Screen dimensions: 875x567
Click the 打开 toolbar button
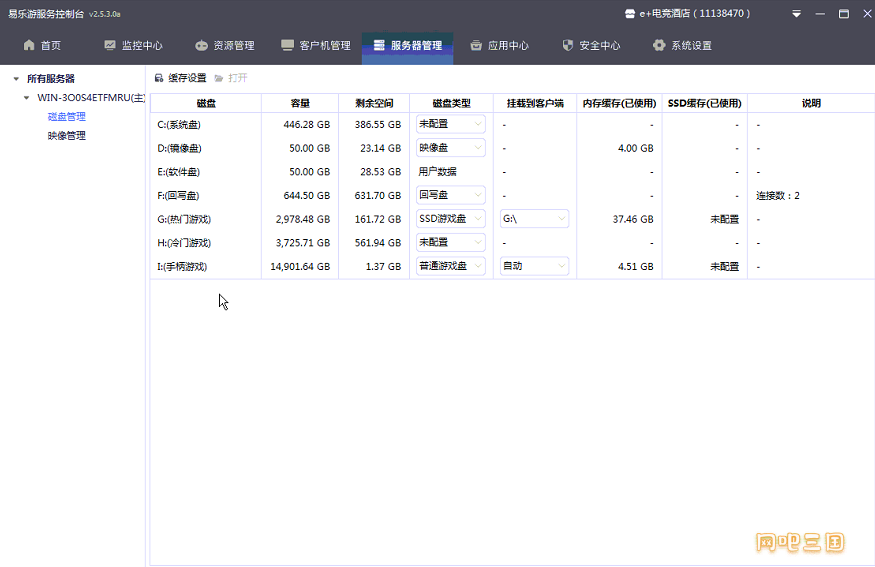click(x=230, y=78)
